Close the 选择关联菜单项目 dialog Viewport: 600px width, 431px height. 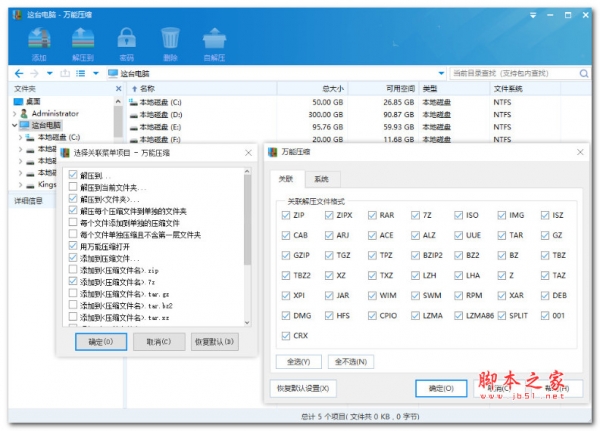[x=248, y=153]
